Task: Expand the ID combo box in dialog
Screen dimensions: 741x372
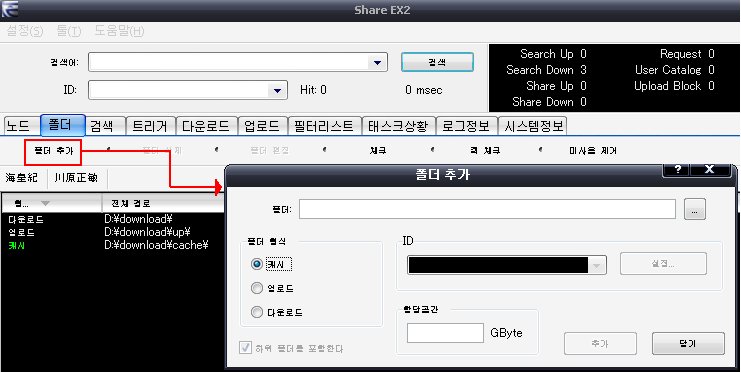Action: (x=597, y=265)
